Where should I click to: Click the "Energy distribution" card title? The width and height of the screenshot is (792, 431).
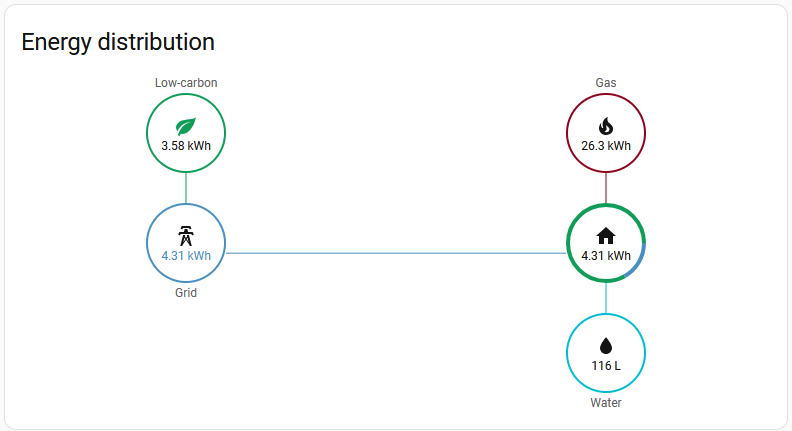coord(118,42)
